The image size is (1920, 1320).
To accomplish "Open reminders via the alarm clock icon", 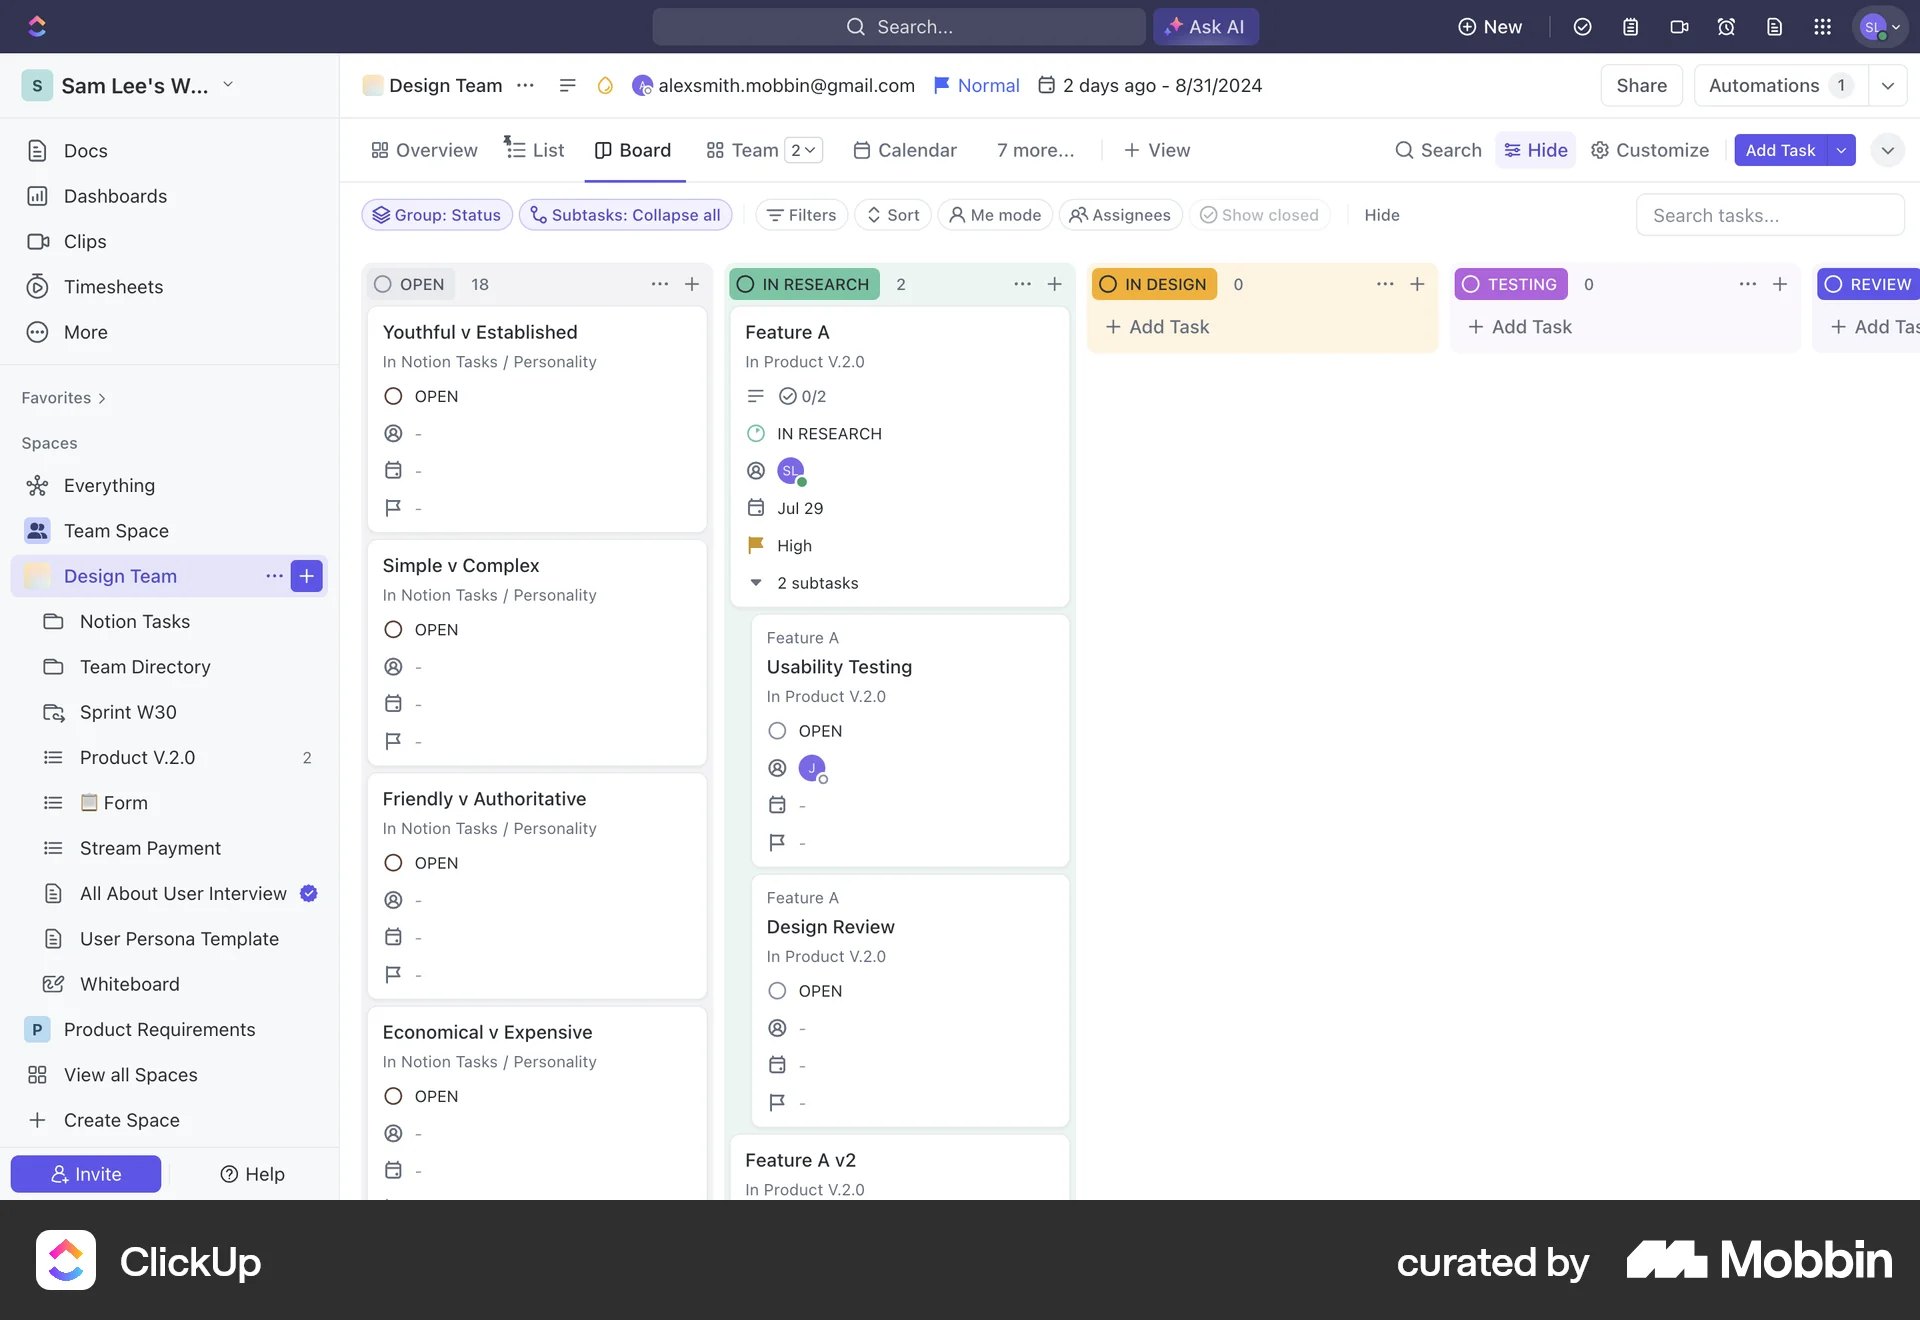I will pyautogui.click(x=1726, y=27).
